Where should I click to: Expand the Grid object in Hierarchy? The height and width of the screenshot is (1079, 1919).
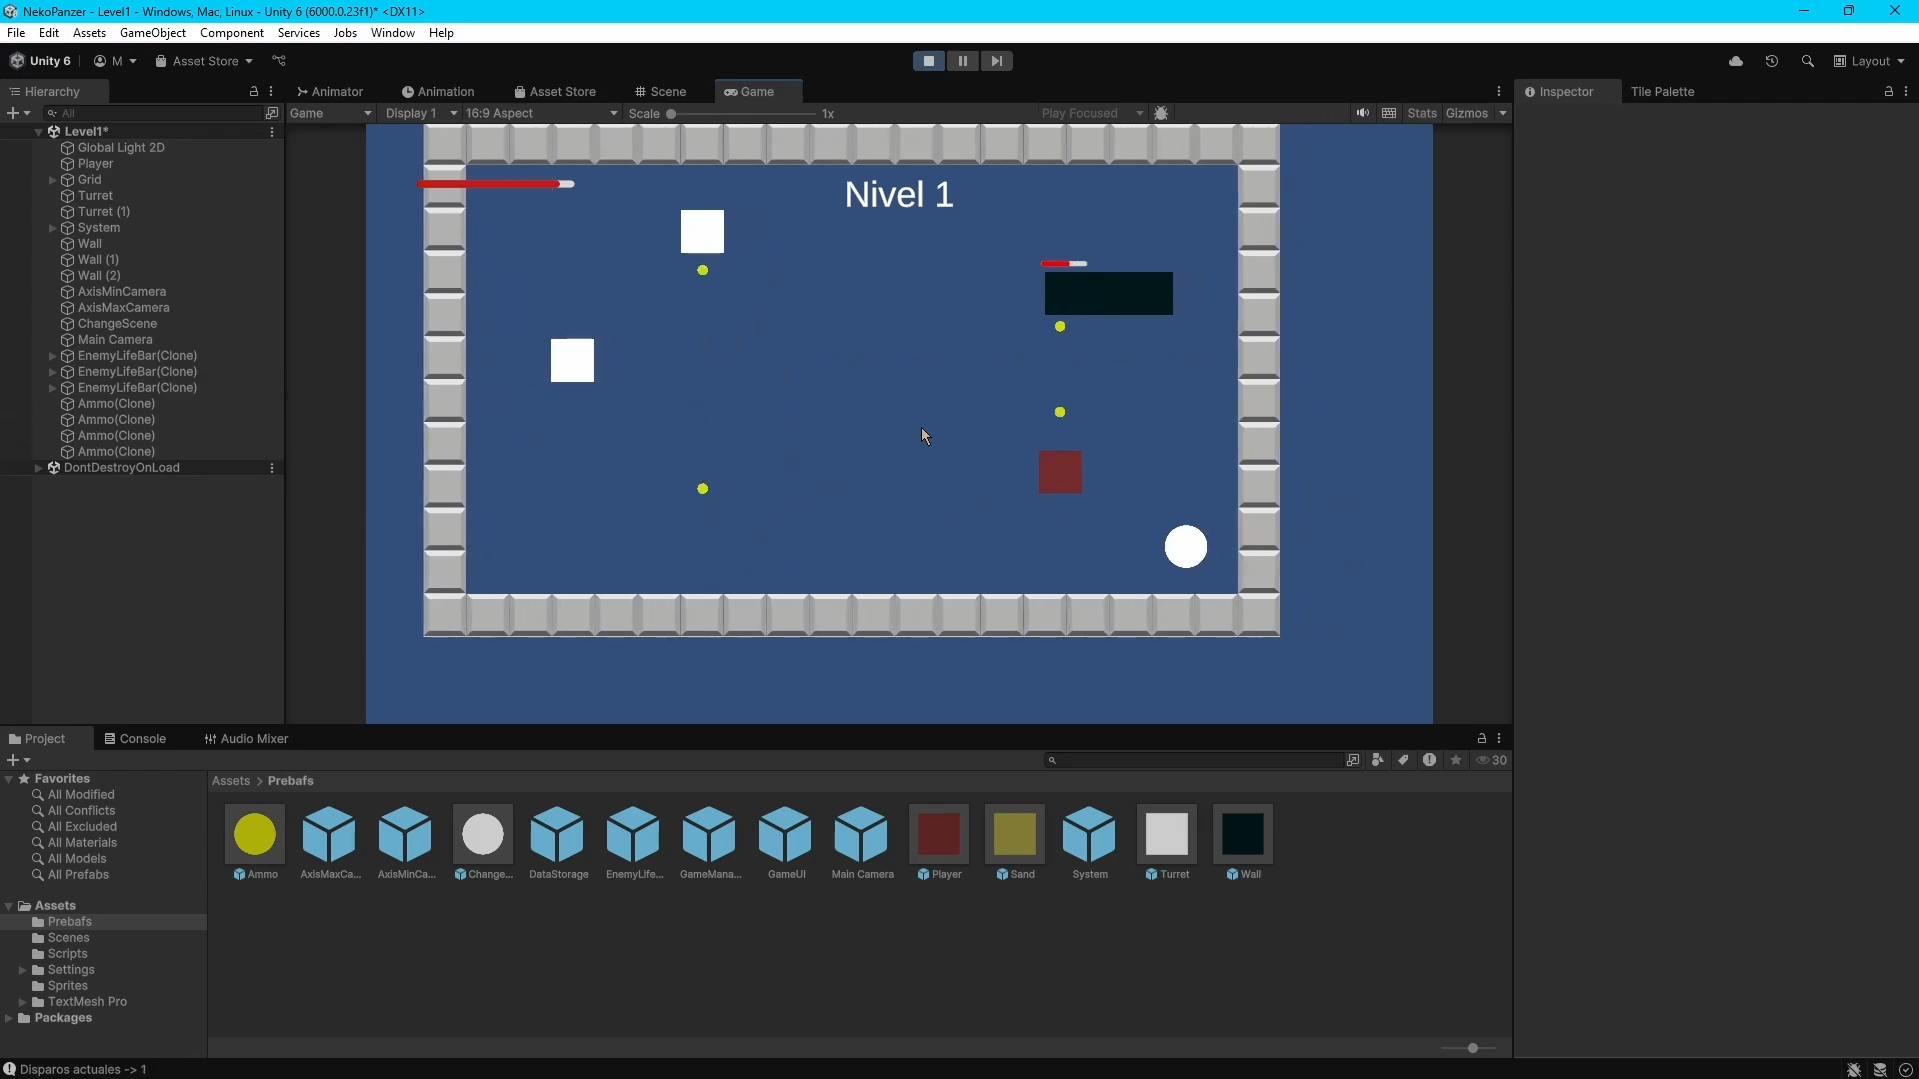click(52, 180)
